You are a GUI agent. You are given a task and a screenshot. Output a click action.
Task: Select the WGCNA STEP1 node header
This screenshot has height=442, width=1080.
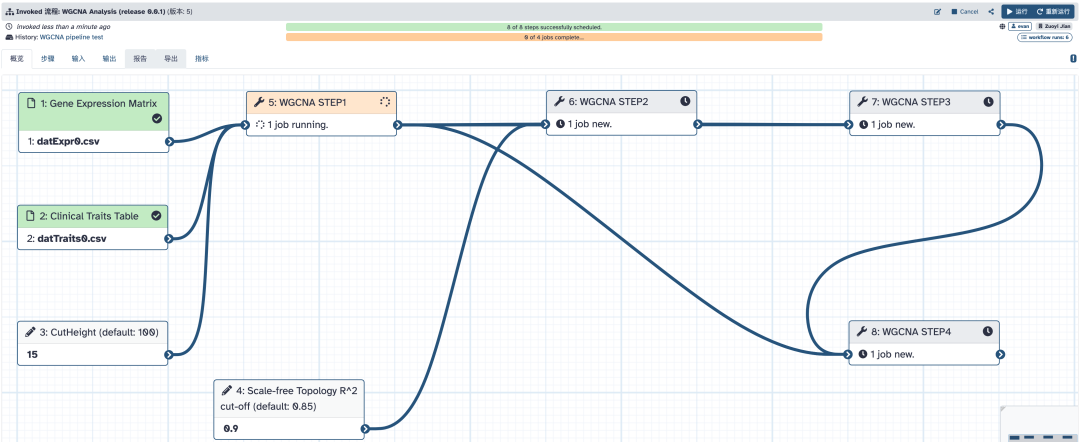point(322,103)
